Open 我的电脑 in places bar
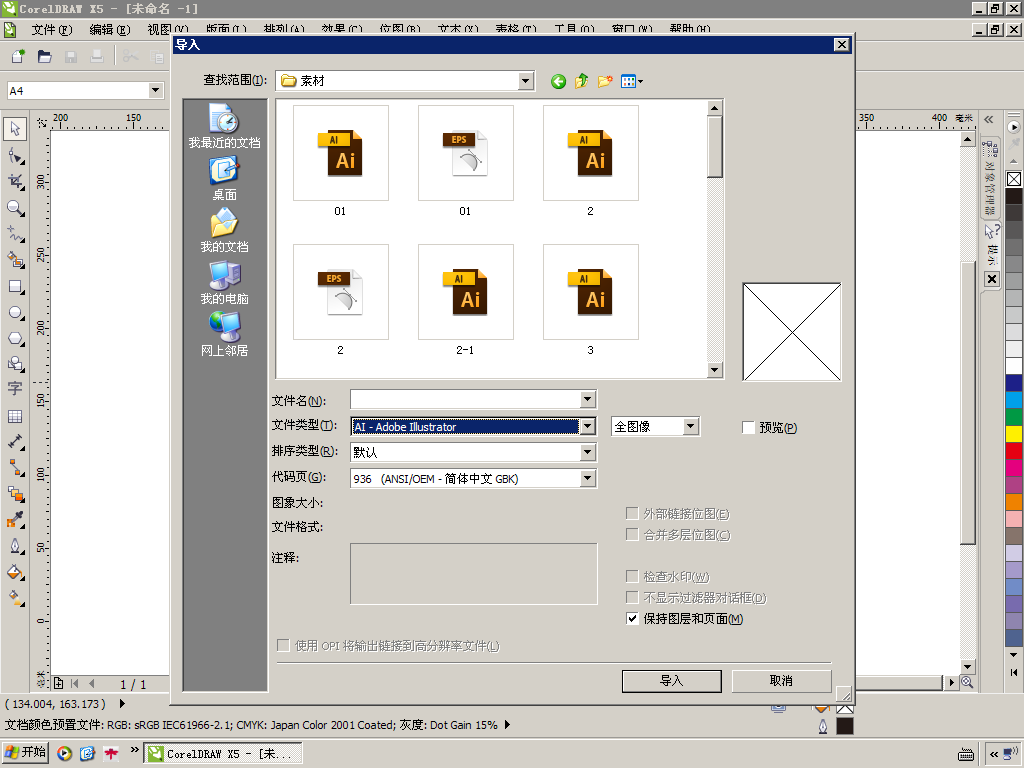The width and height of the screenshot is (1024, 768). [225, 283]
